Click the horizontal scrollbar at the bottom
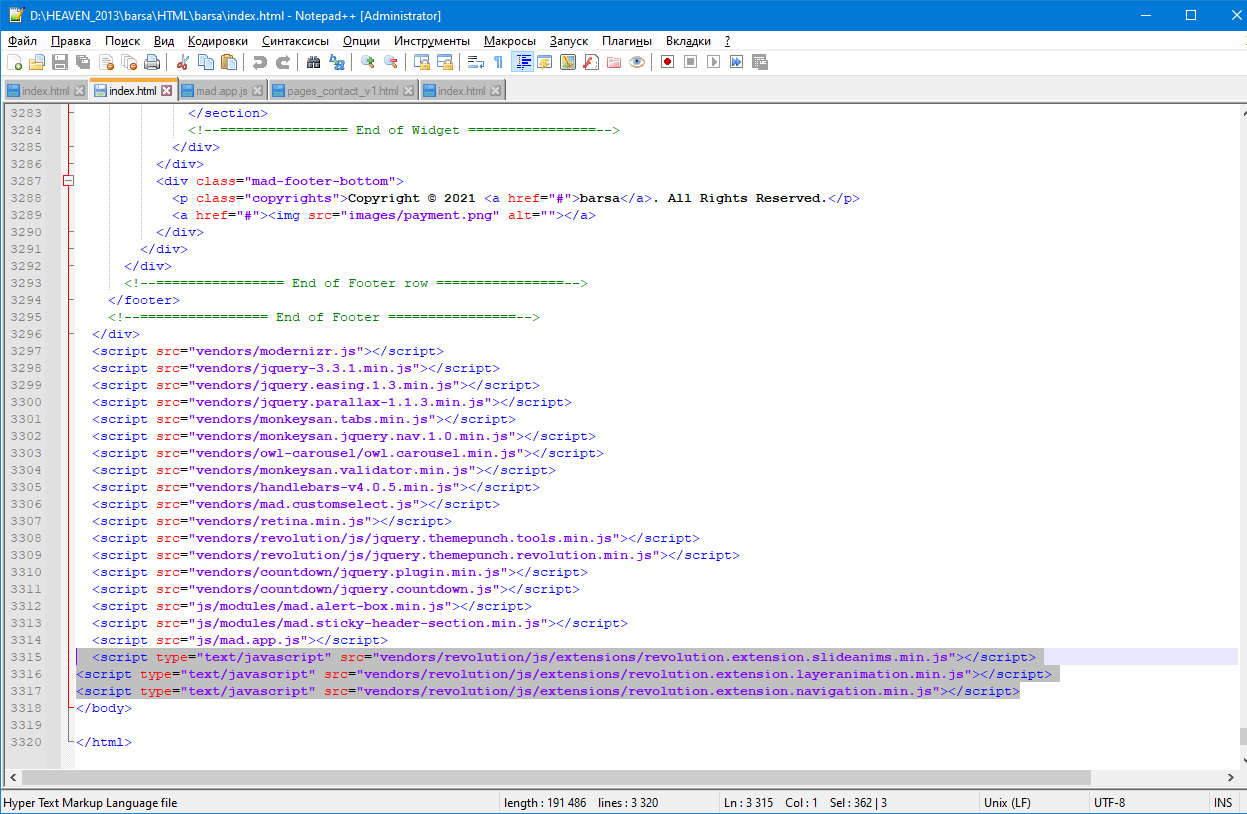 point(556,777)
